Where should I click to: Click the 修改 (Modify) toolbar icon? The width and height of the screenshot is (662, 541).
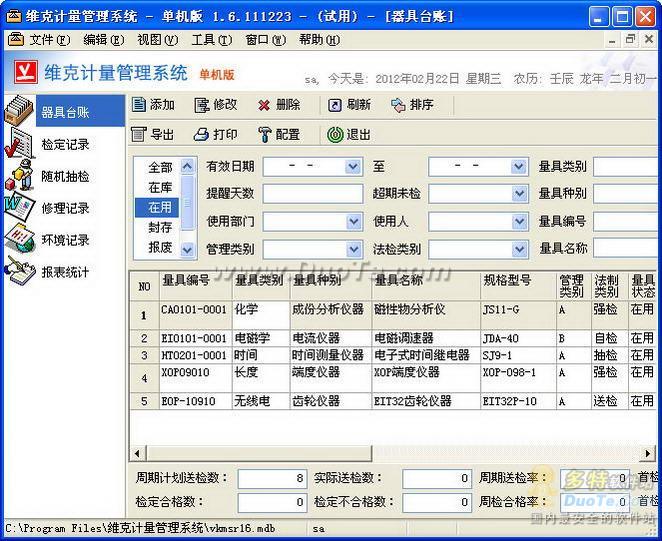coord(202,105)
